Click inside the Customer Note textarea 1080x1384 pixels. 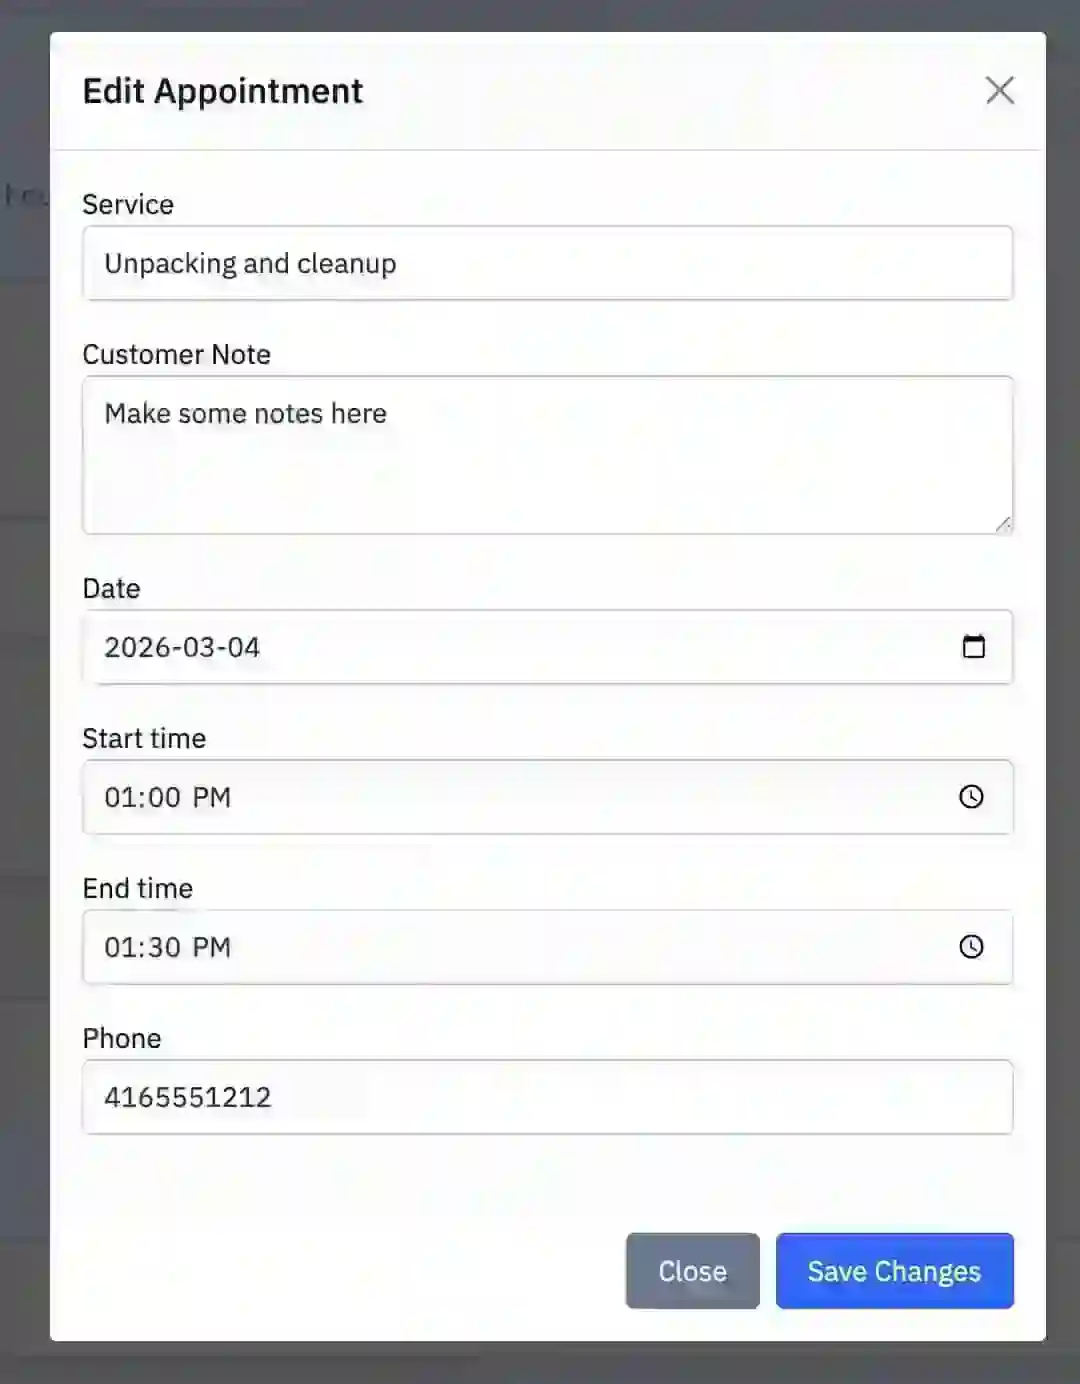(x=547, y=455)
